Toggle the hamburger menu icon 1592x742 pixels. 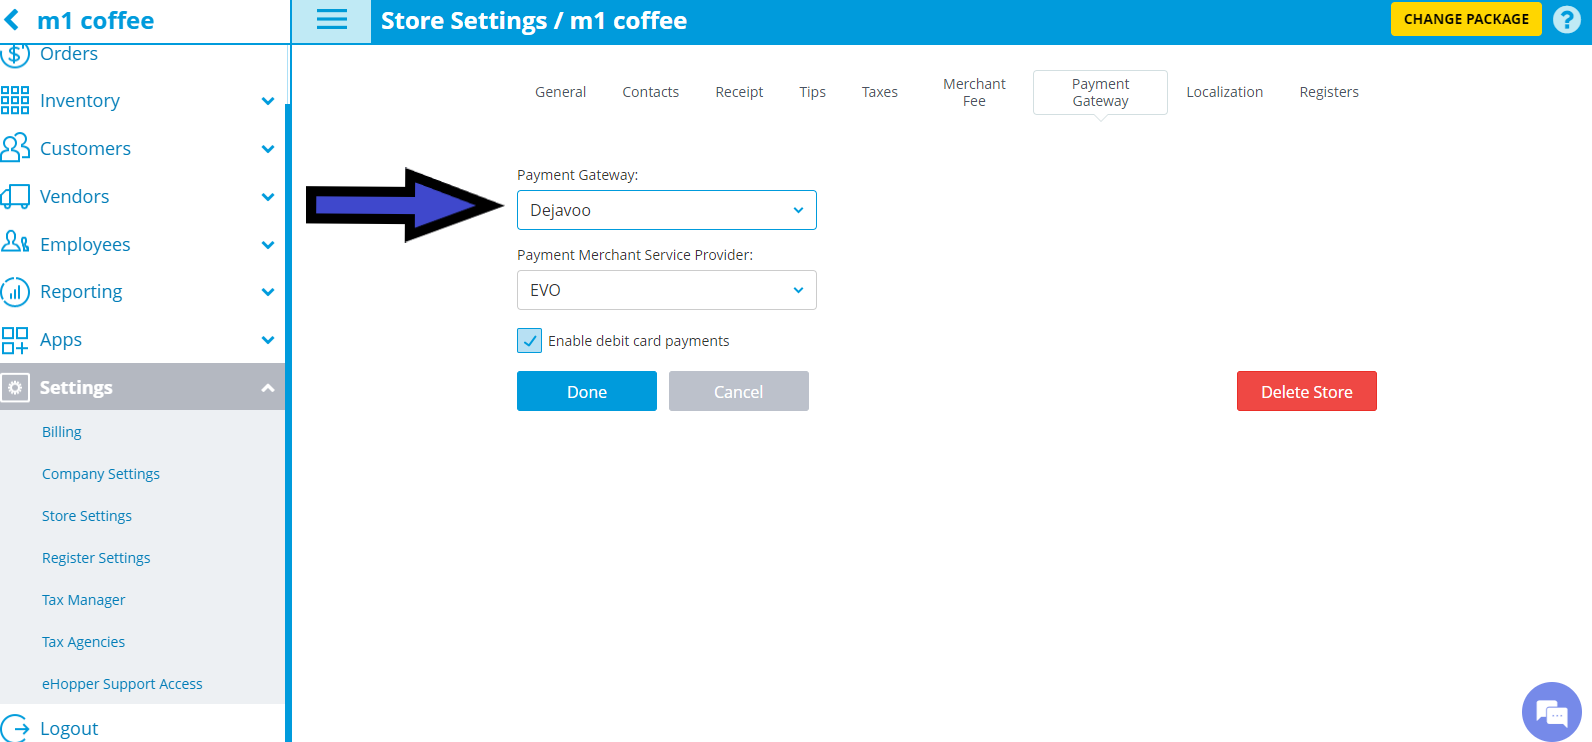click(x=332, y=20)
